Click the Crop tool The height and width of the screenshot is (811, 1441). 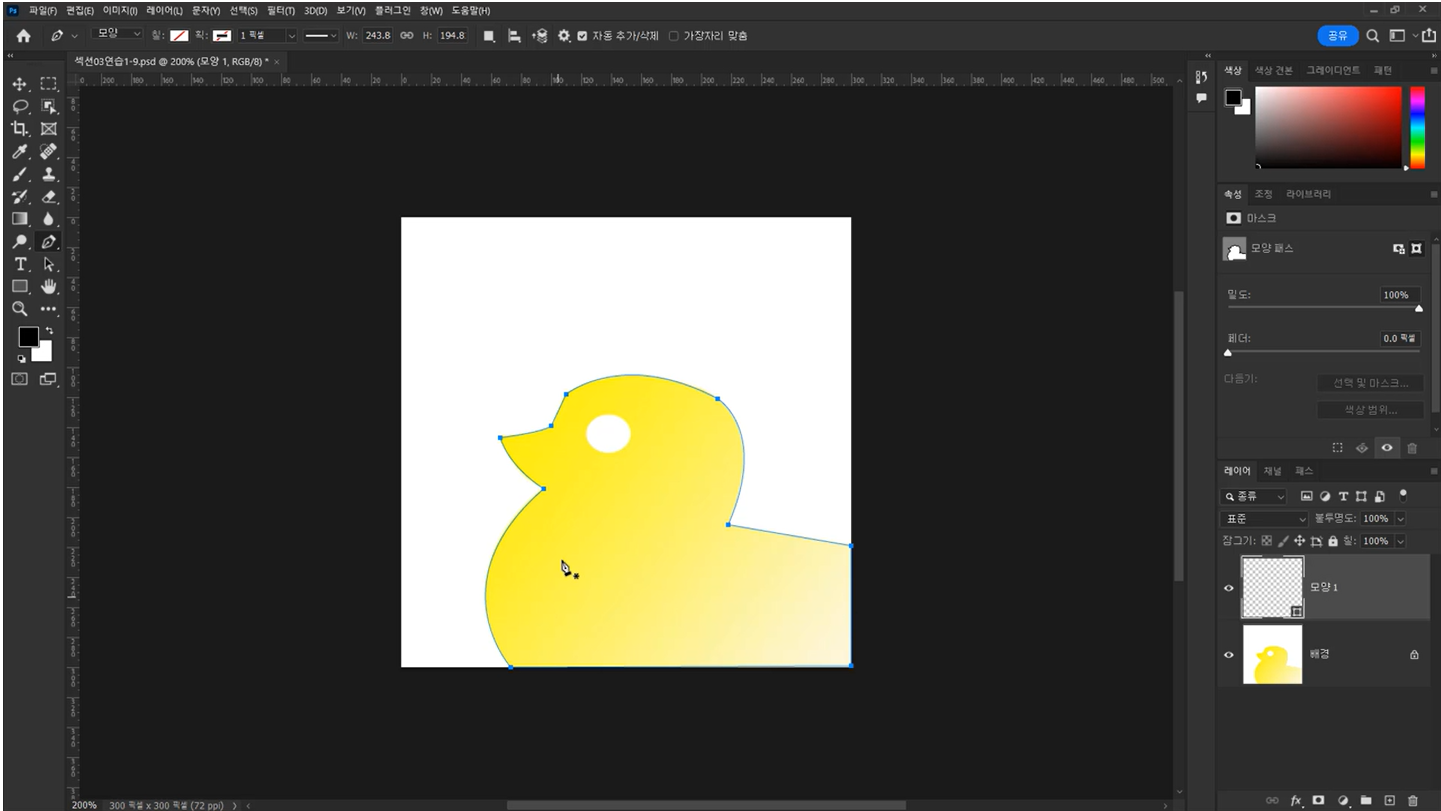pyautogui.click(x=20, y=129)
